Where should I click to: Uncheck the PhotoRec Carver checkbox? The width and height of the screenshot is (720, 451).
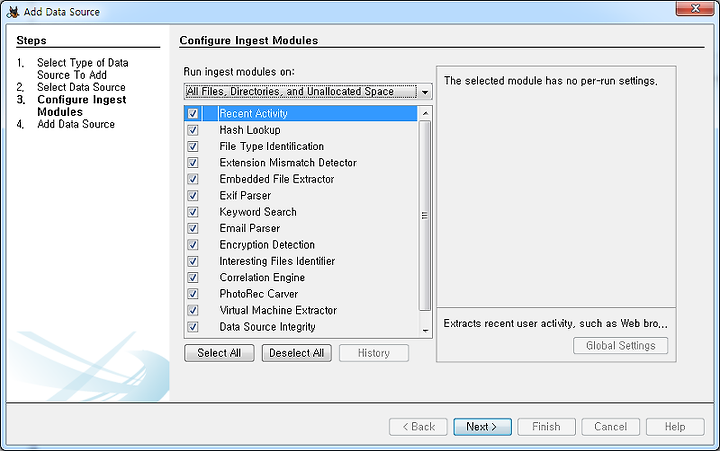coord(193,294)
